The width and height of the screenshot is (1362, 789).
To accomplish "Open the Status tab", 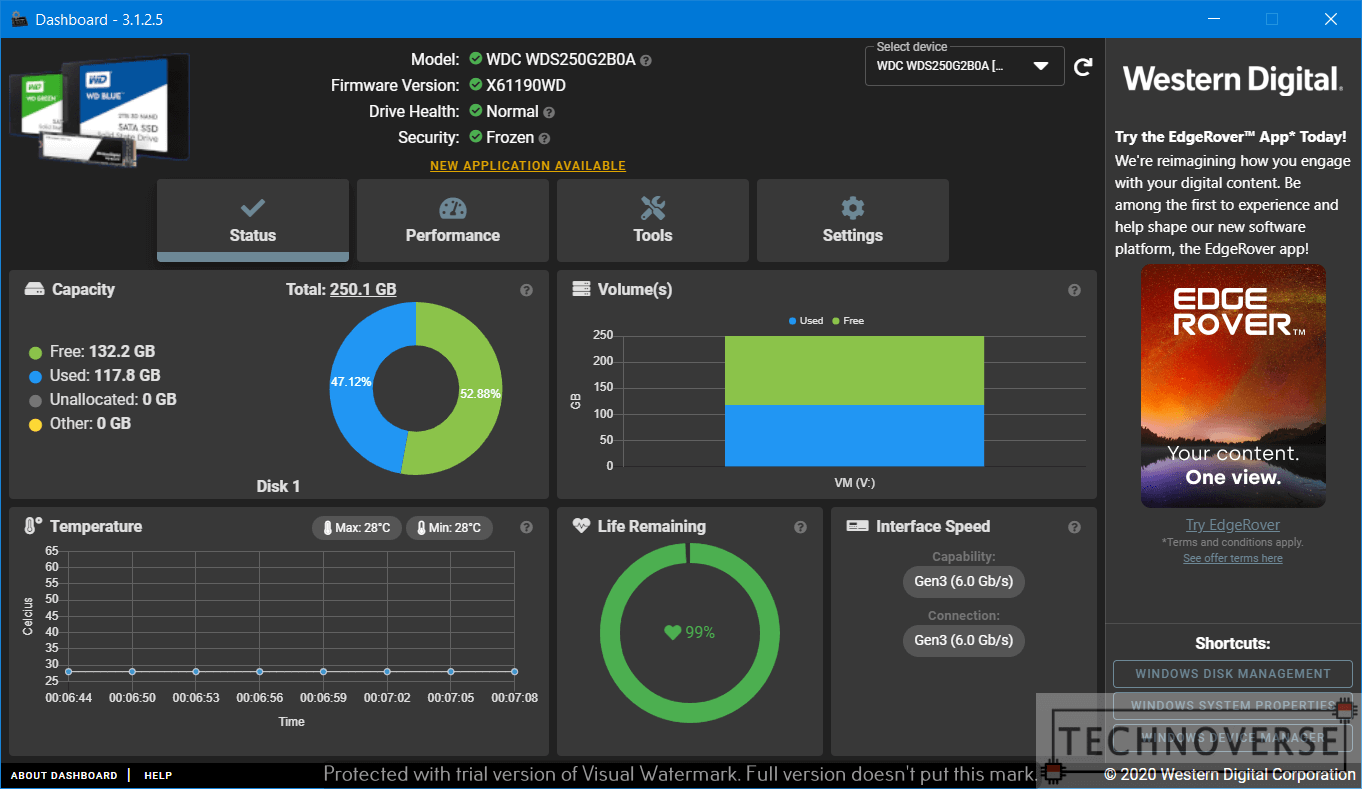I will click(x=253, y=220).
